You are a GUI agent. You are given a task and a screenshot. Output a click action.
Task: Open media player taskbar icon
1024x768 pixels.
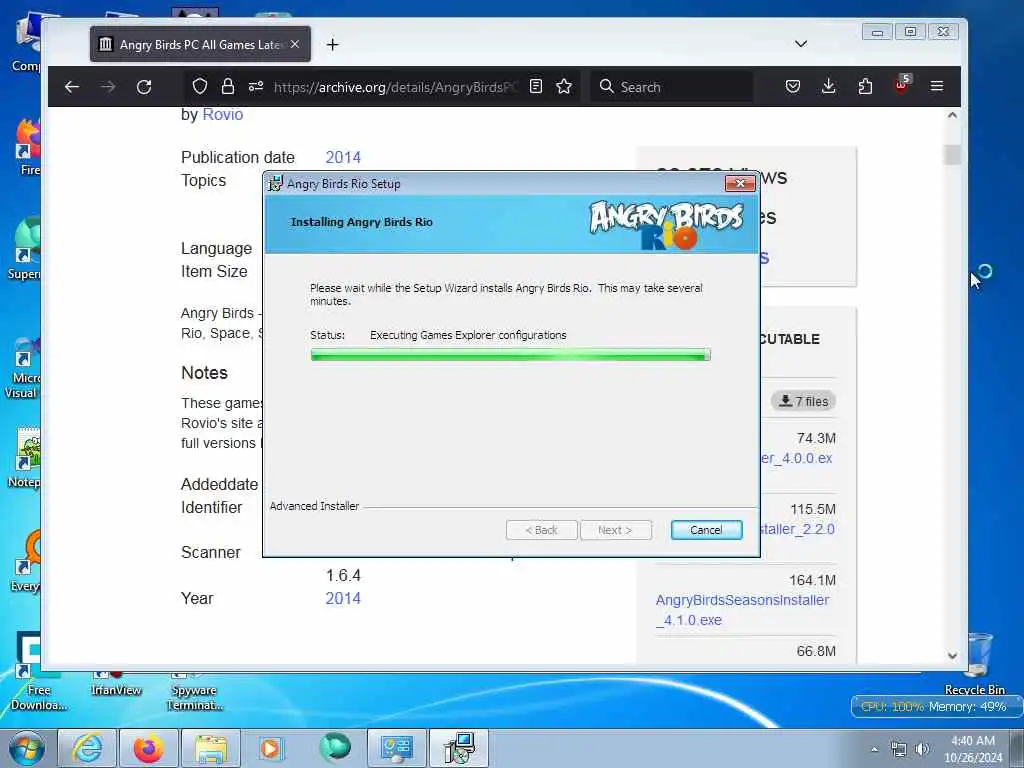pos(271,748)
